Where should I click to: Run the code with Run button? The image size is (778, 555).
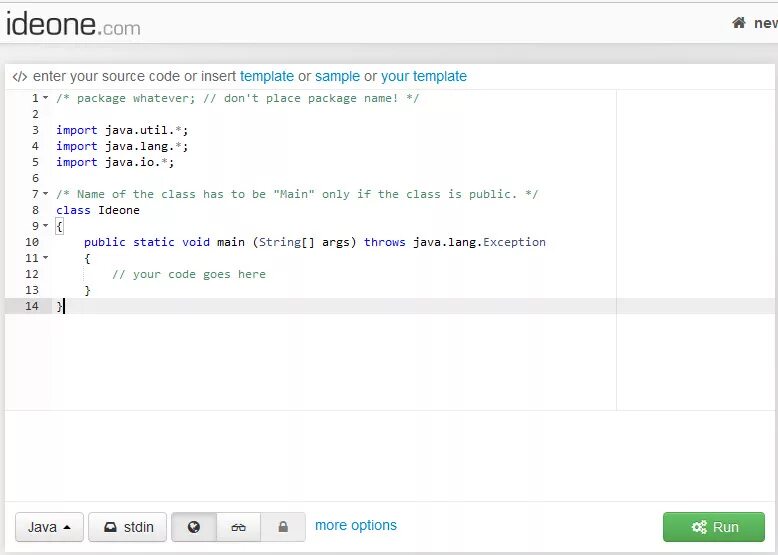[713, 527]
